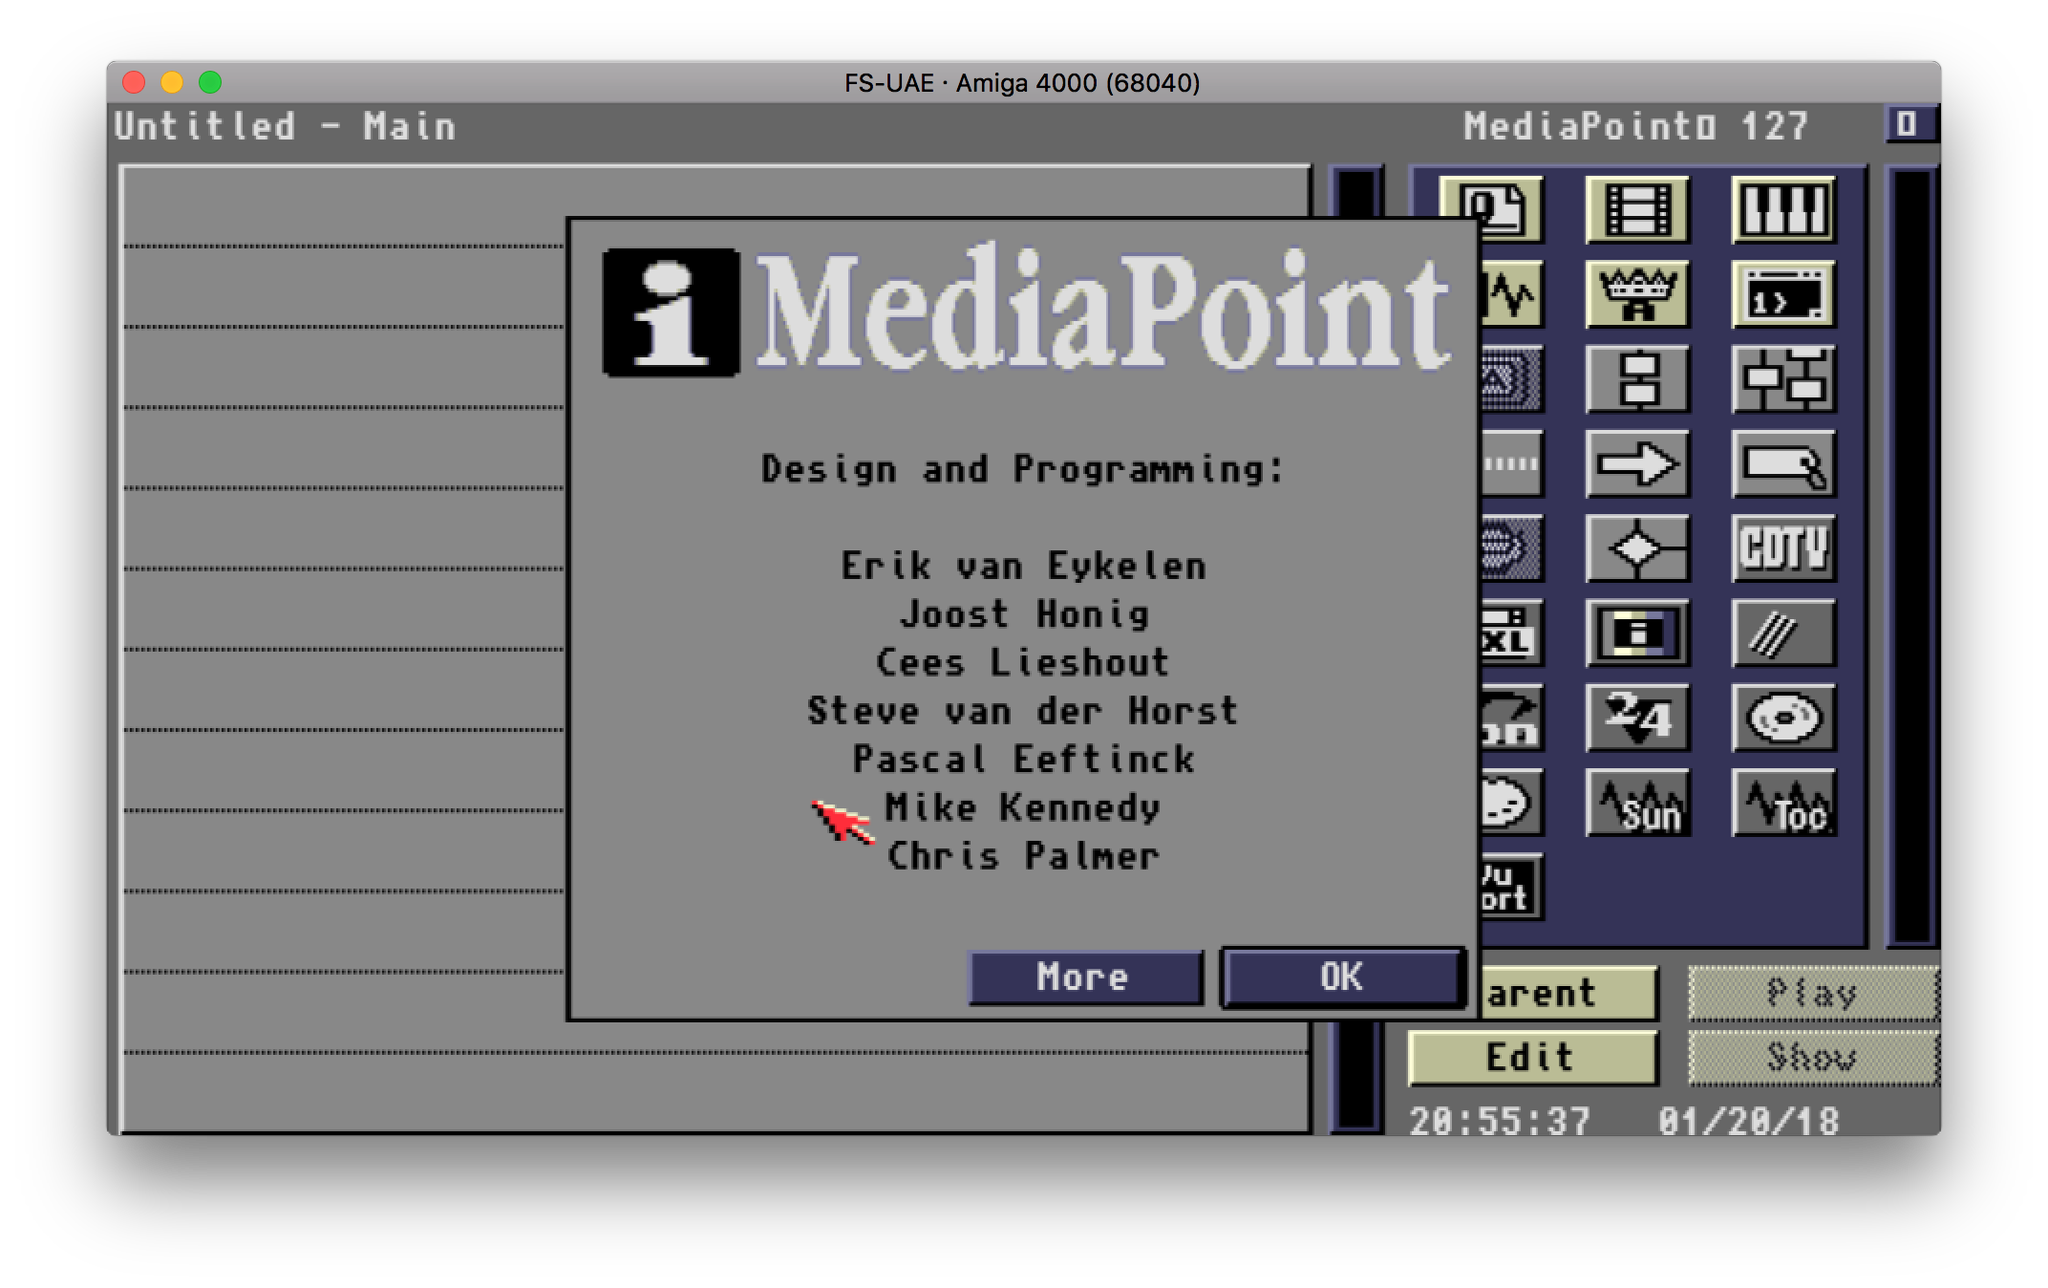Select the audio waveform icon
This screenshot has height=1288, width=2048.
coord(1516,295)
